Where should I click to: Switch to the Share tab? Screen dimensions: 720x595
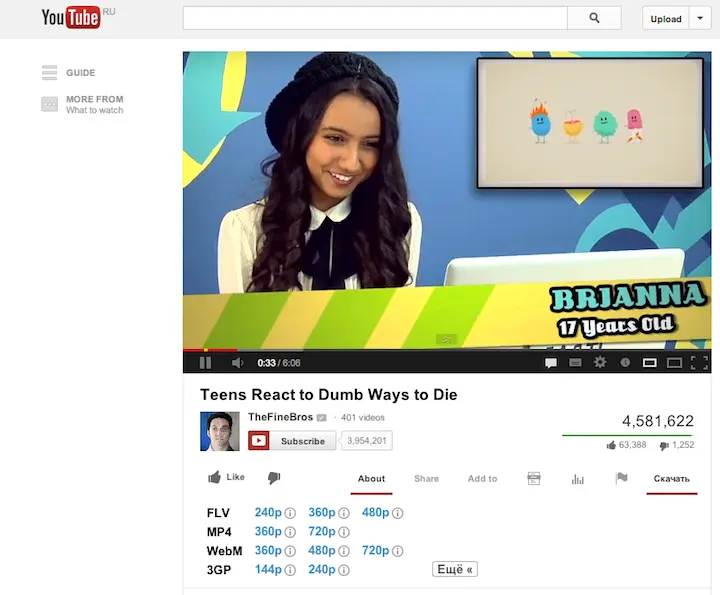(426, 479)
